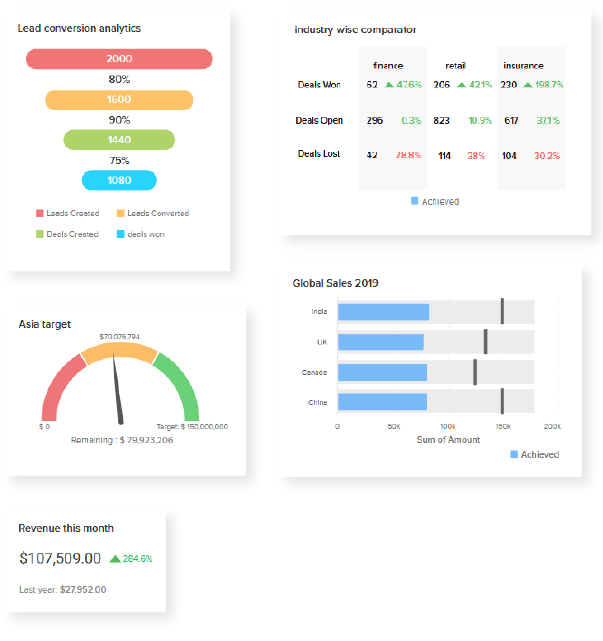
Task: Toggle the Deals Created legend item
Action: tap(68, 233)
